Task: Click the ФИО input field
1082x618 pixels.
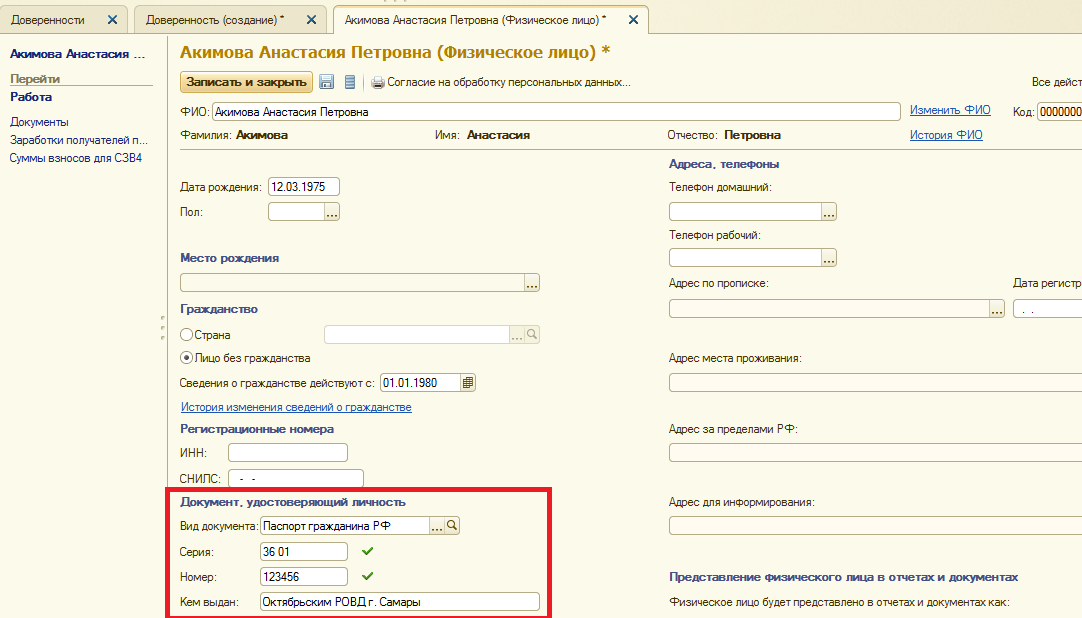Action: (x=556, y=112)
